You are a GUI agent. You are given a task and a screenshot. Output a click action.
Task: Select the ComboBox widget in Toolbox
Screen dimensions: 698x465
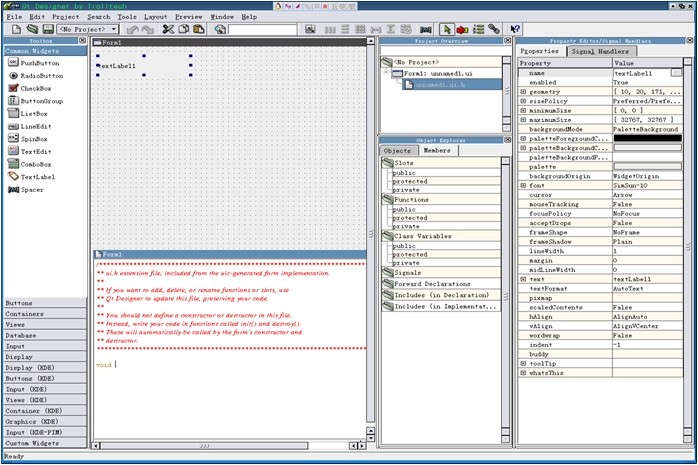click(37, 163)
